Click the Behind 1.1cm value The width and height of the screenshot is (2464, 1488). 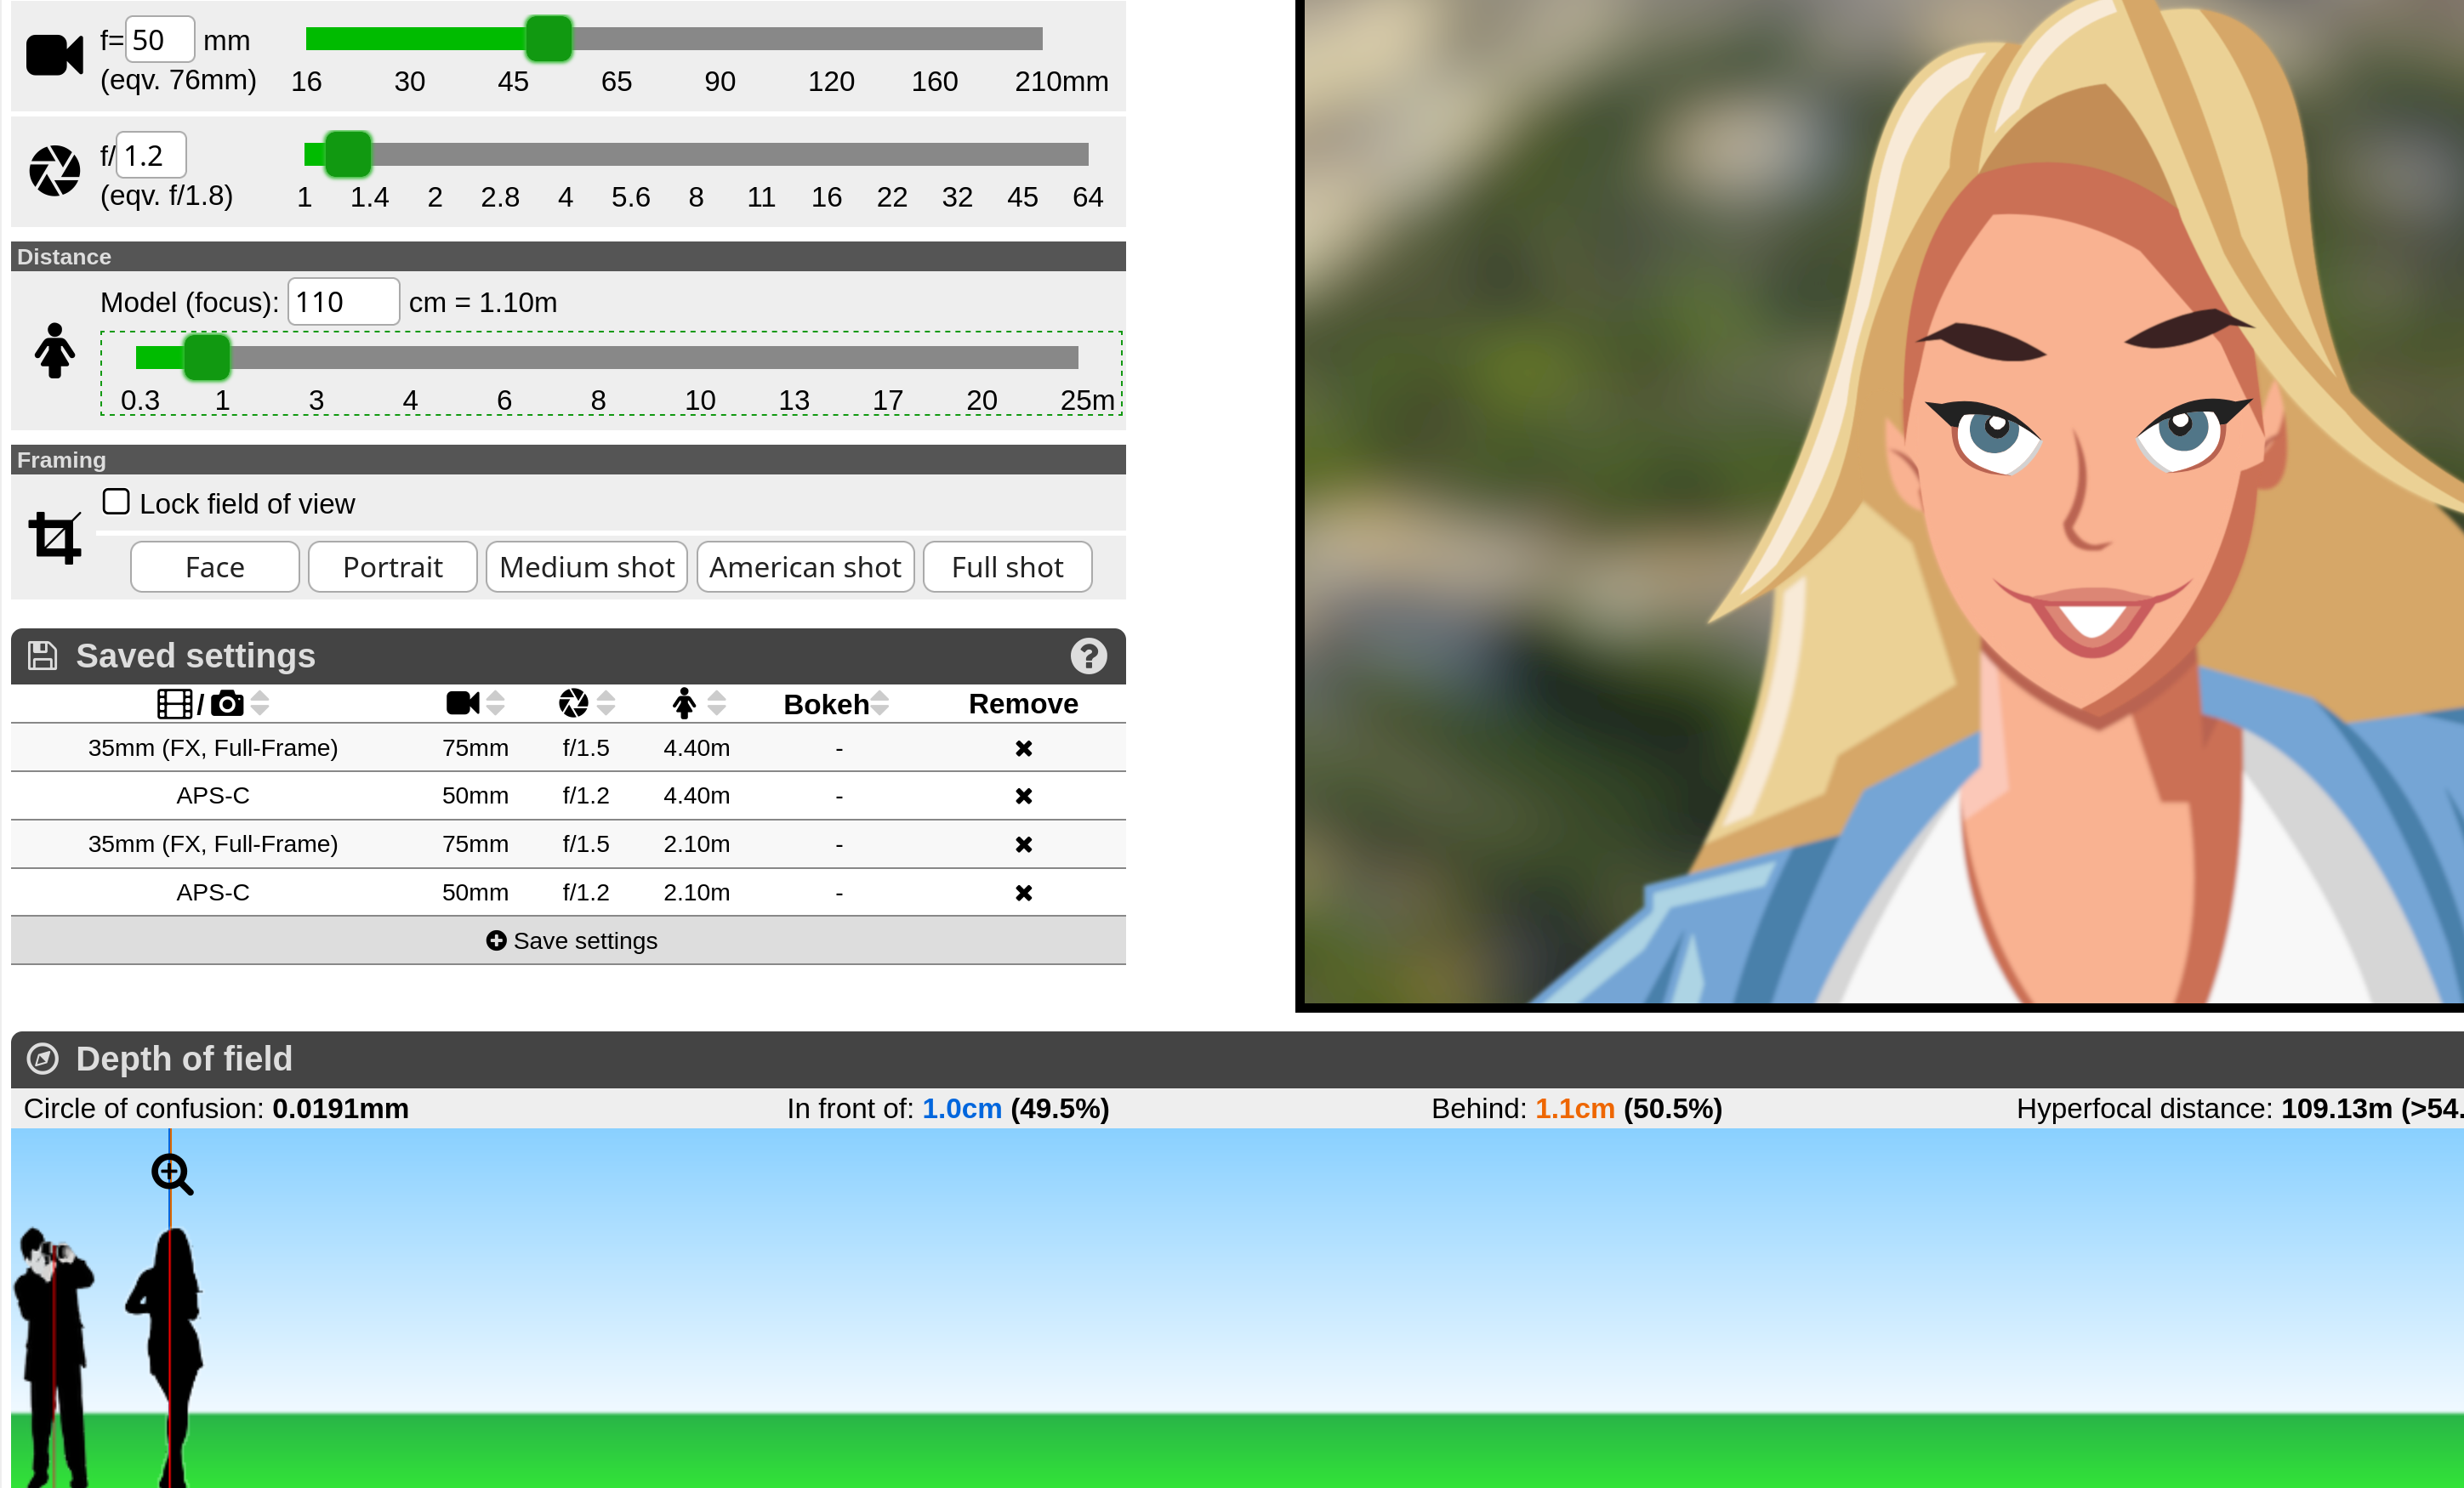(x=1575, y=1109)
